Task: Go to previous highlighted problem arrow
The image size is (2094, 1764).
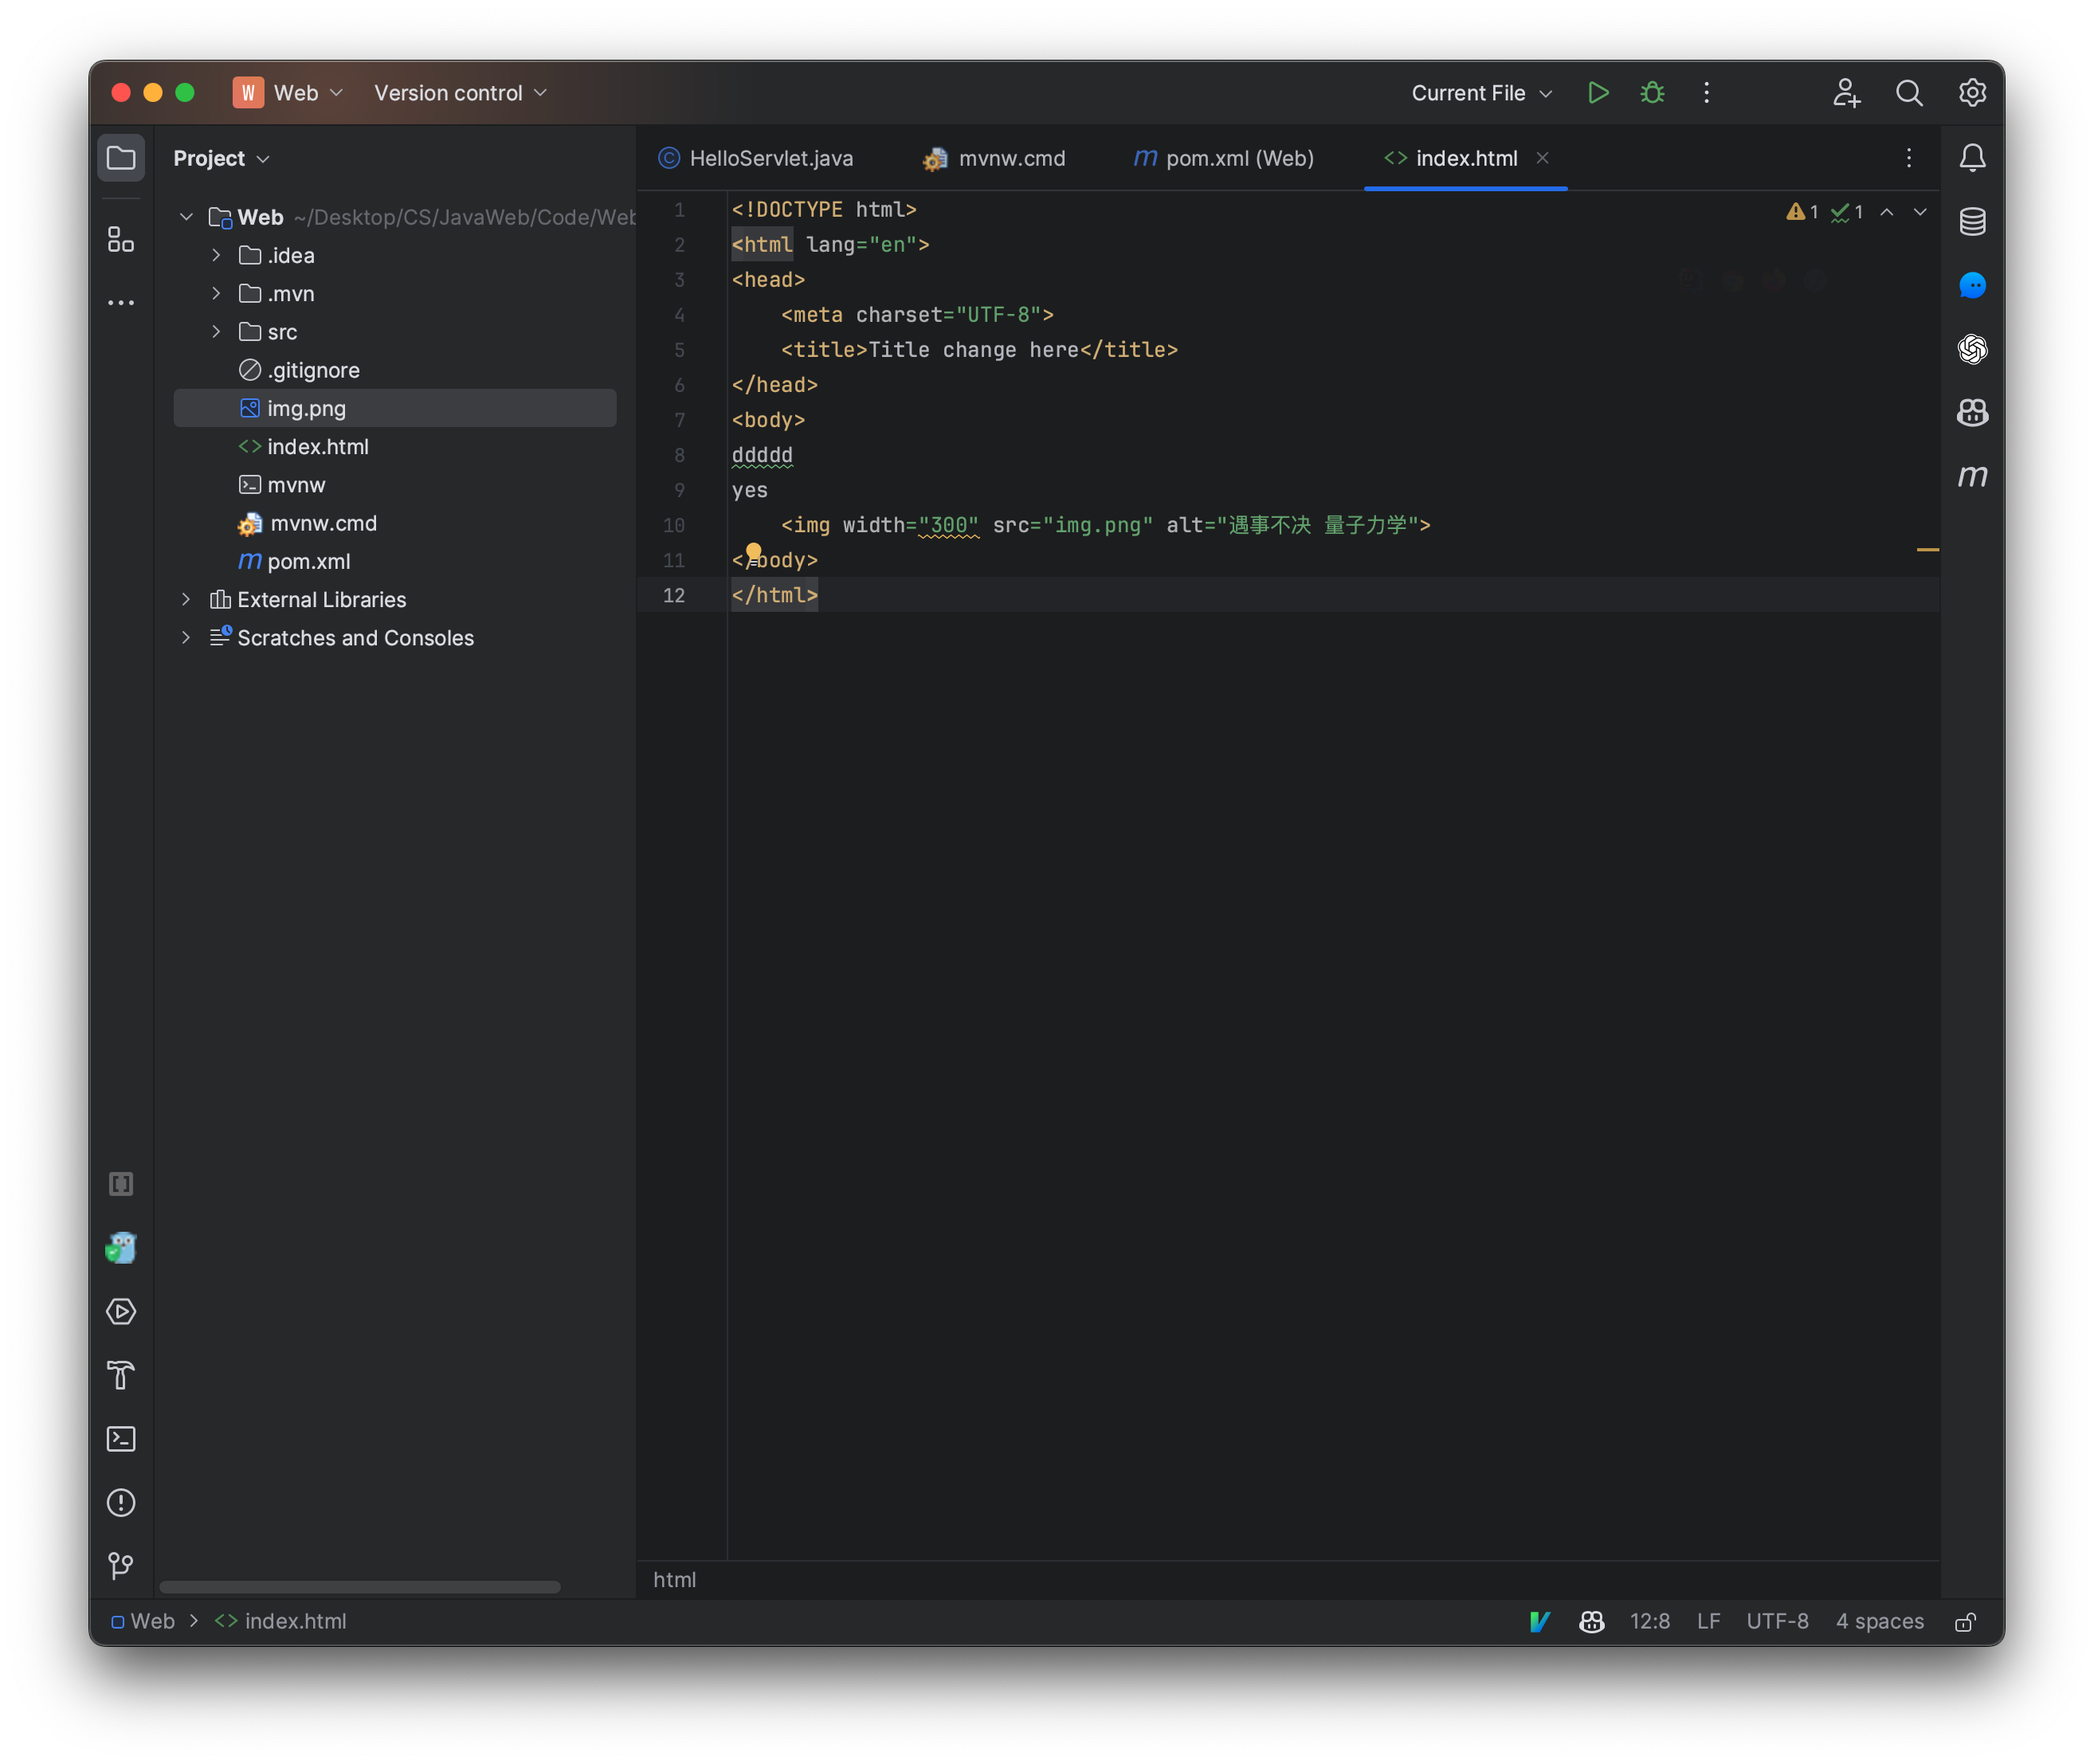Action: pos(1887,212)
